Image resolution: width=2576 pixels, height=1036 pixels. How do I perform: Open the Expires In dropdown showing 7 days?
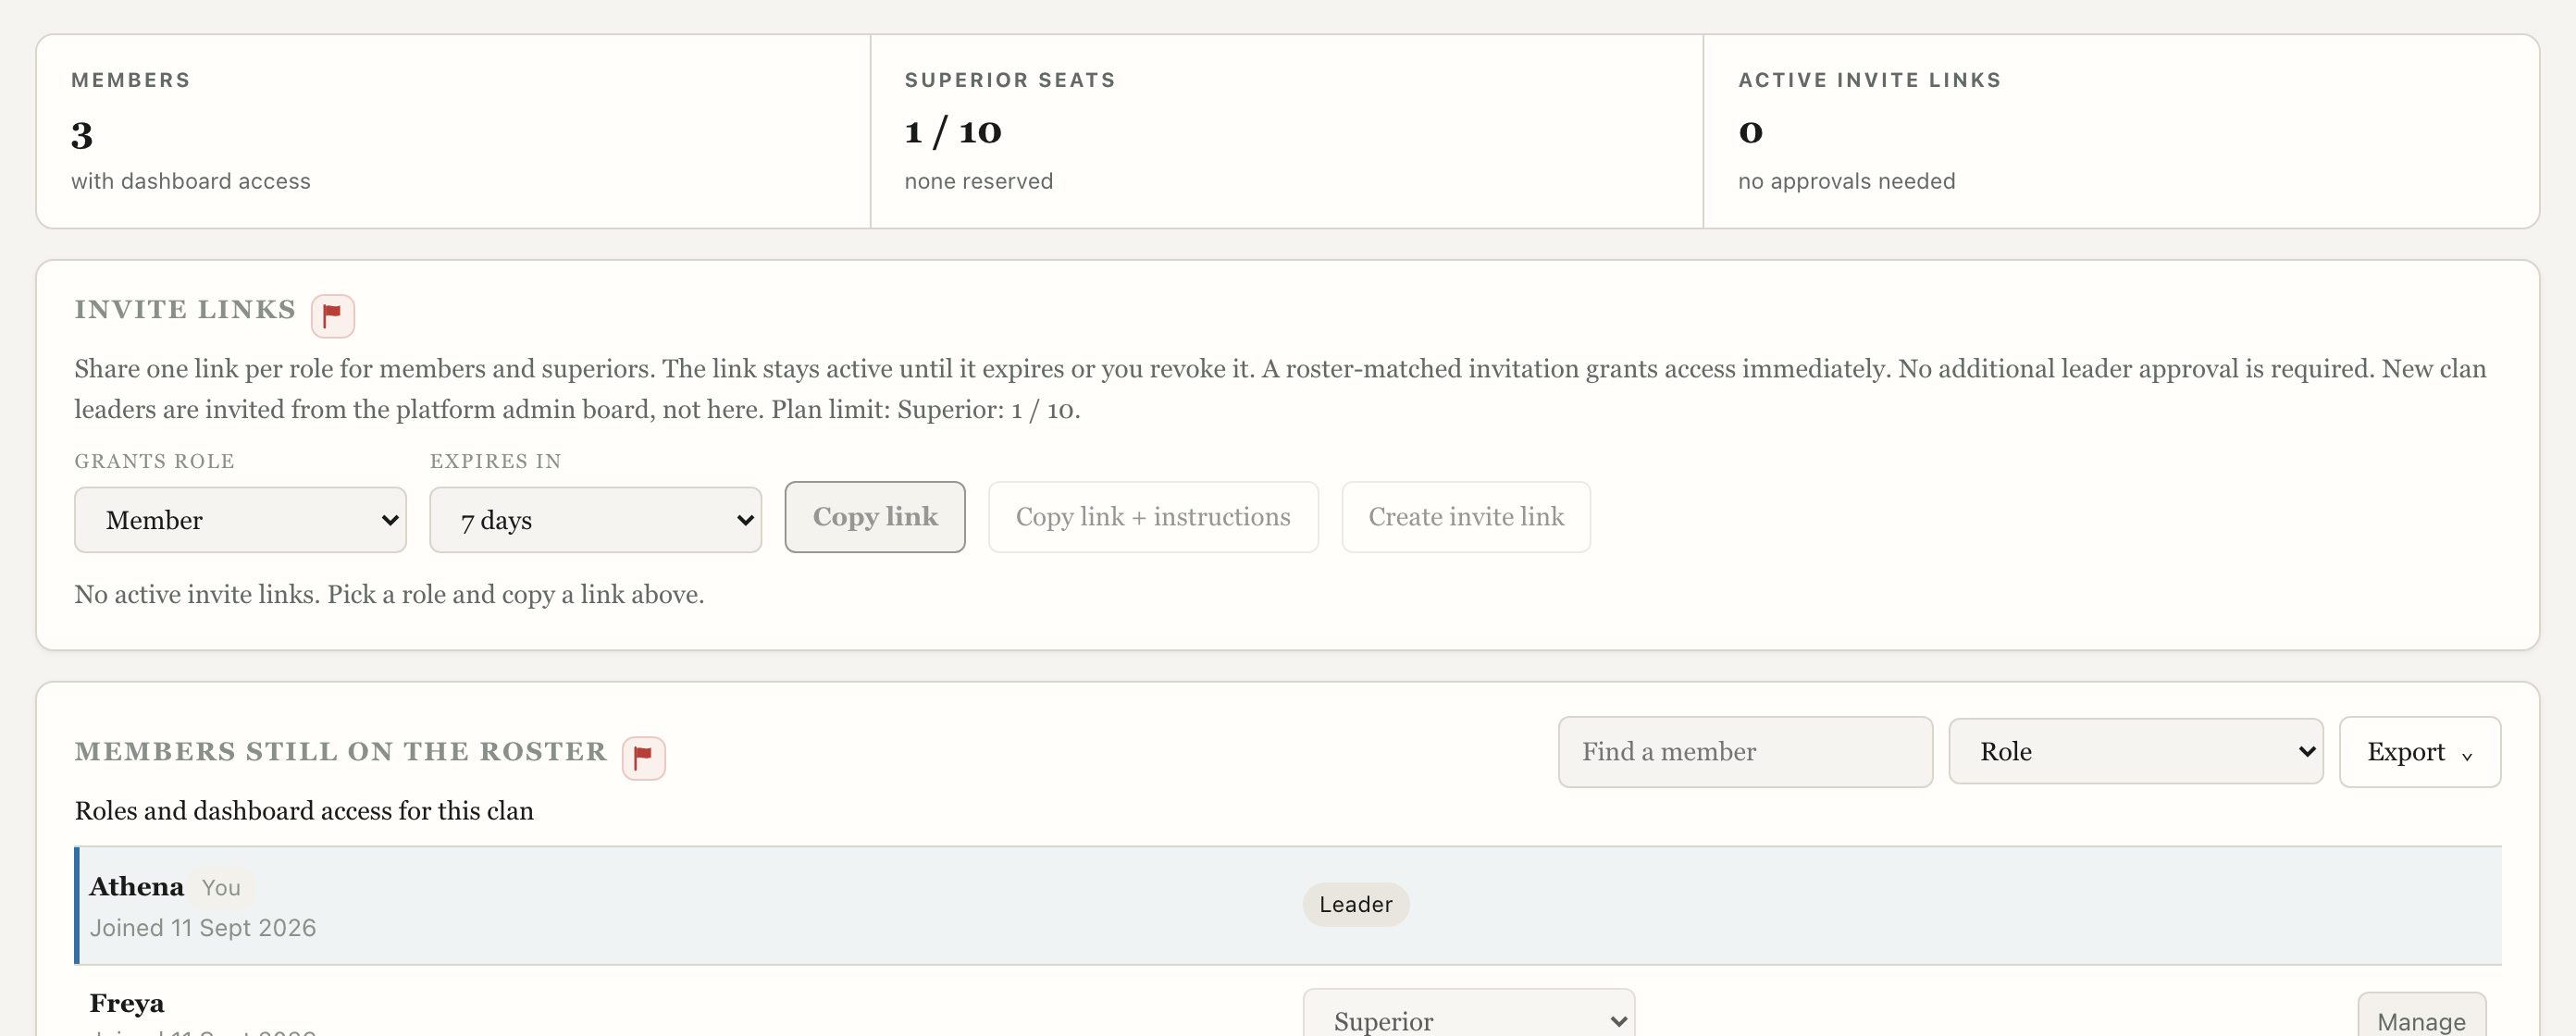click(x=595, y=520)
